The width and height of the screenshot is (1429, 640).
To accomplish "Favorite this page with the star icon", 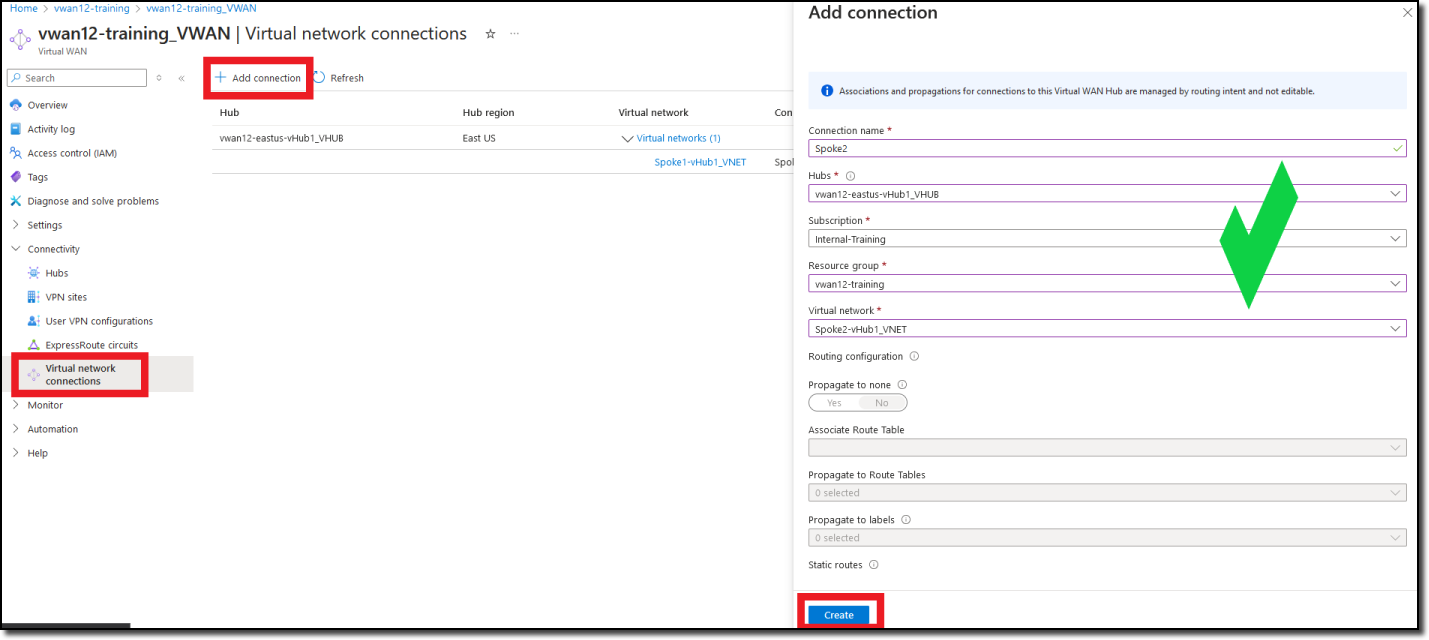I will coord(490,34).
